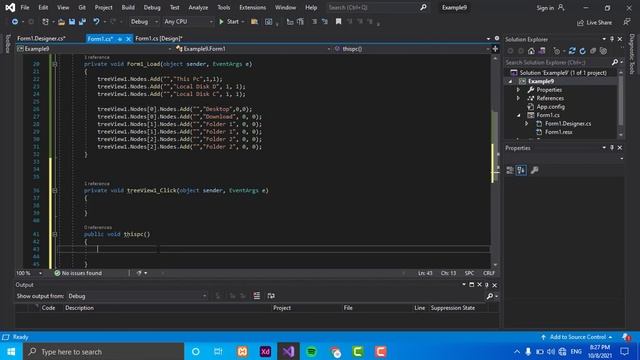
Task: Save the current file with the disk icon
Action: [x=72, y=22]
